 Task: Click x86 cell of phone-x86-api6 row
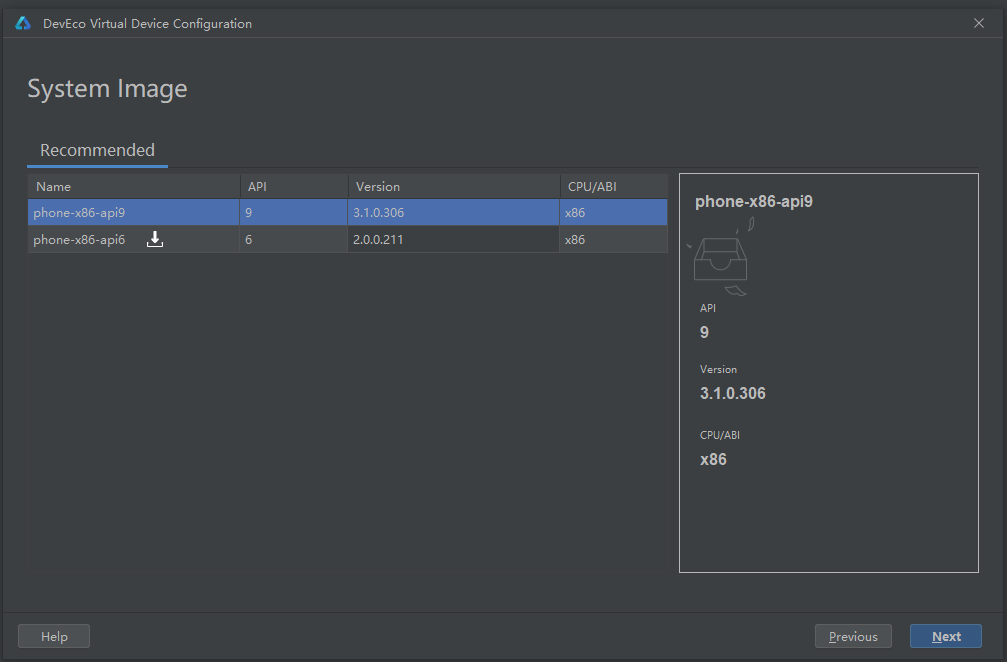pyautogui.click(x=575, y=240)
